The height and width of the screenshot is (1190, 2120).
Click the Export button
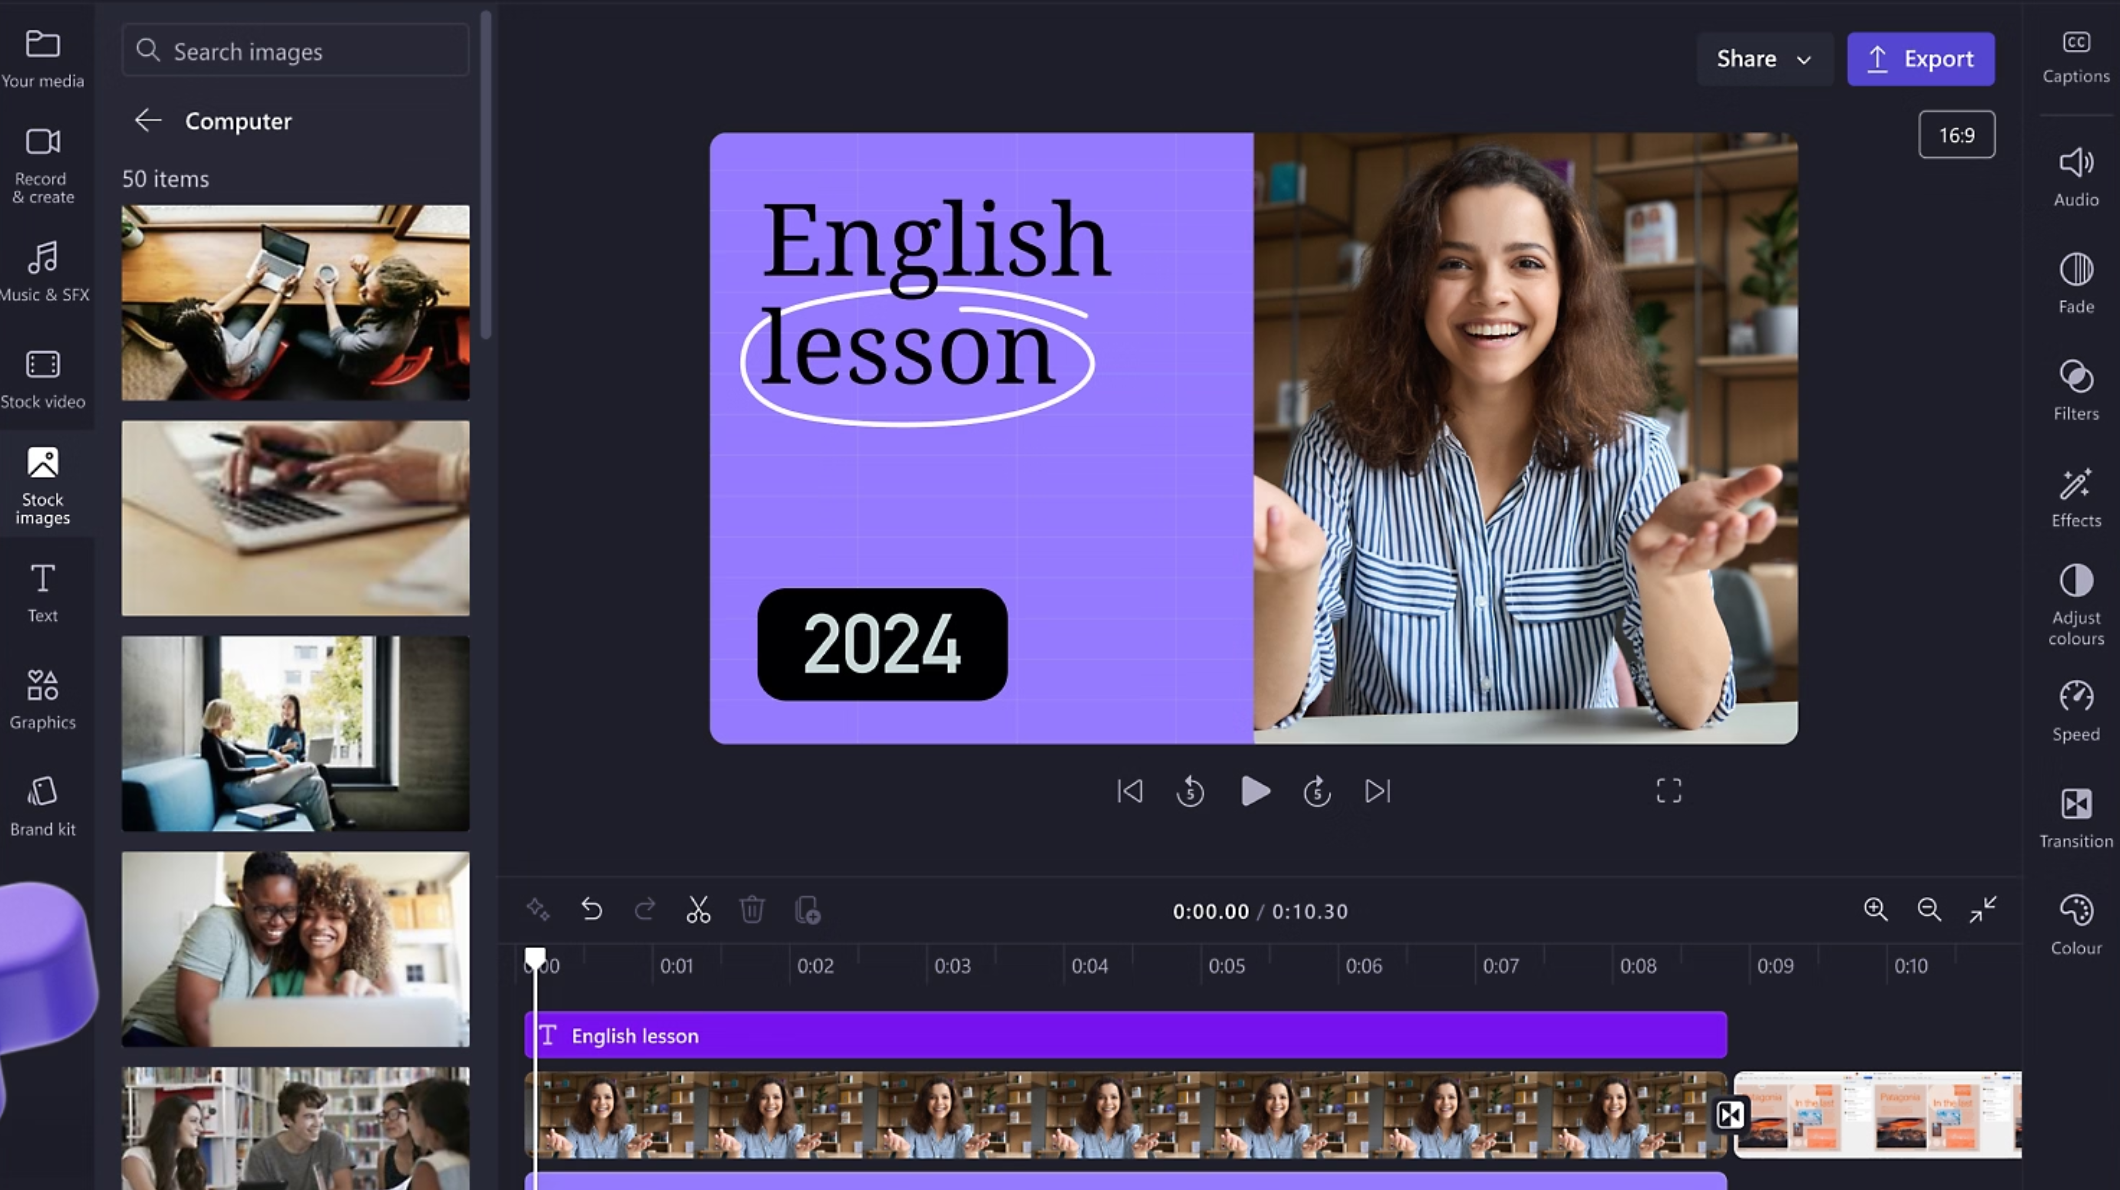[1920, 58]
